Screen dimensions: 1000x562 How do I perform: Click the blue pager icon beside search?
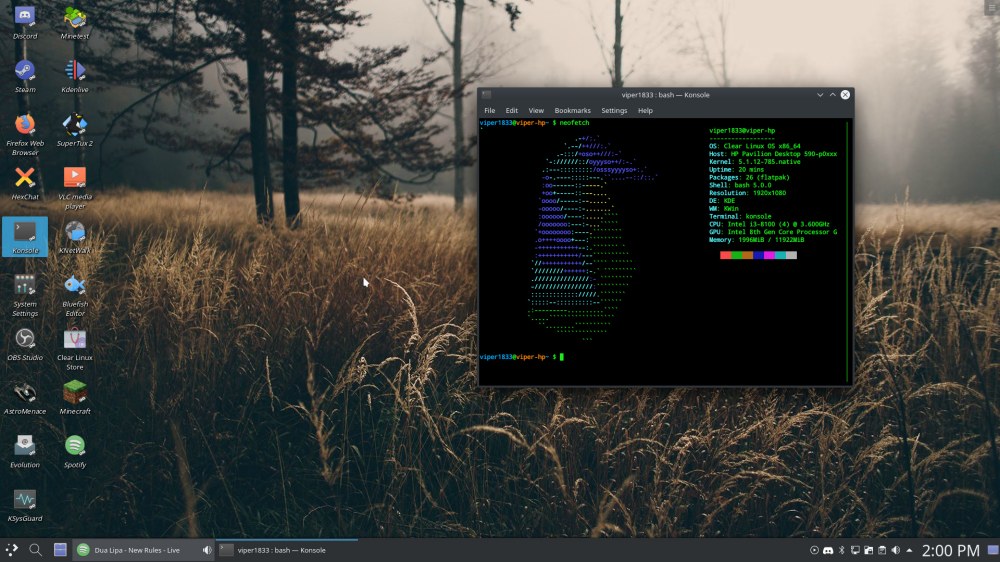point(60,550)
